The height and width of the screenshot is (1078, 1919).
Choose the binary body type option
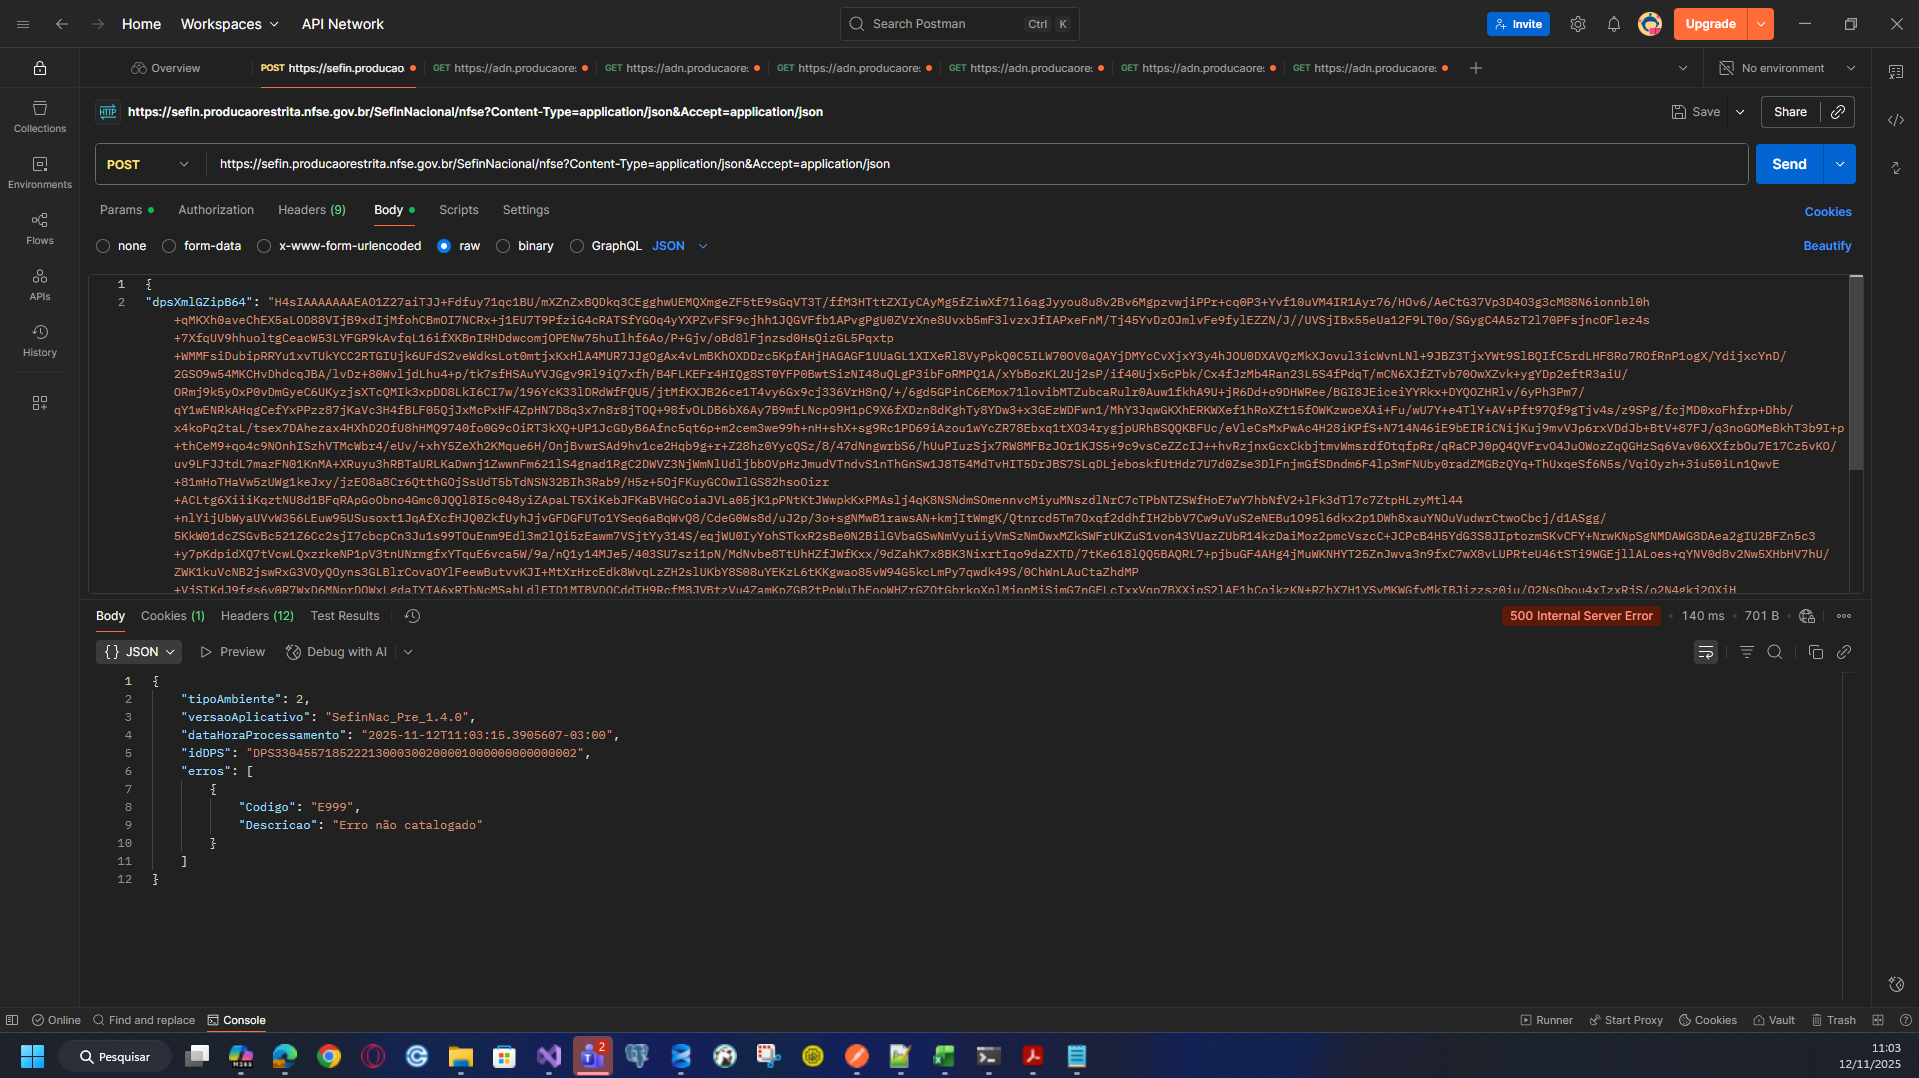point(503,246)
